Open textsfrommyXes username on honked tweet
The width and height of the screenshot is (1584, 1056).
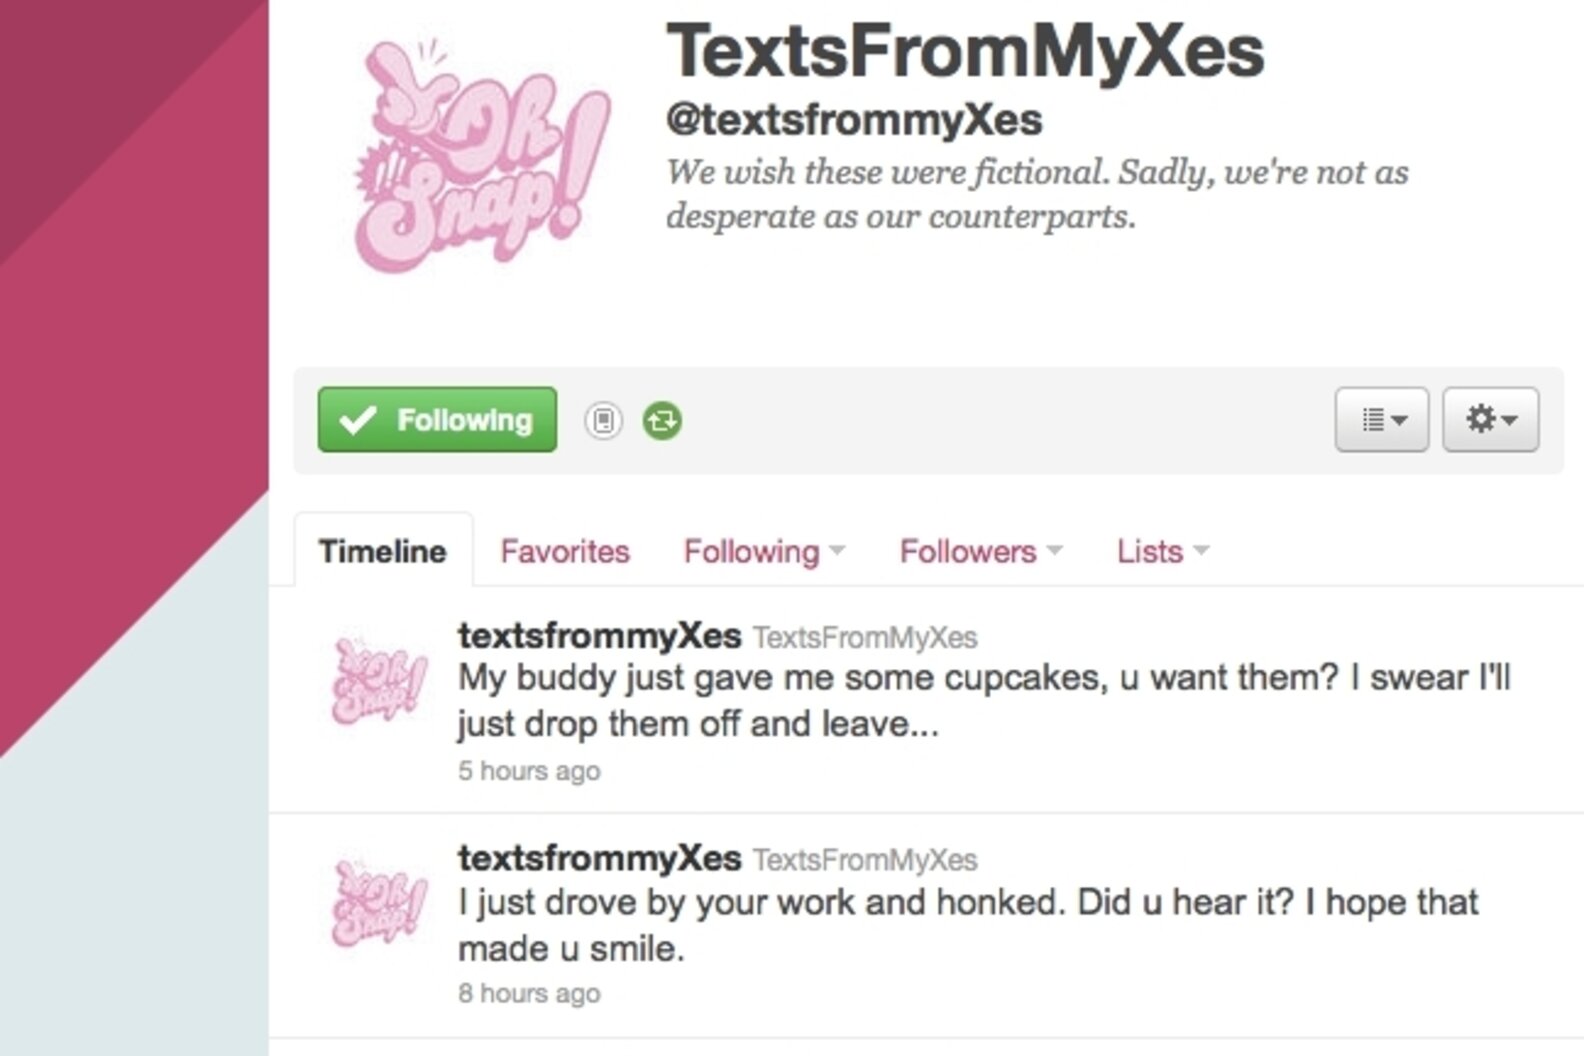point(599,858)
